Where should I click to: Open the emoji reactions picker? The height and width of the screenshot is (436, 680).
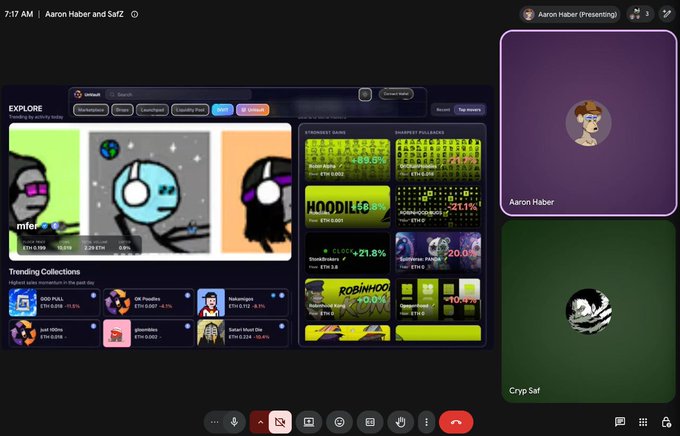tap(340, 422)
